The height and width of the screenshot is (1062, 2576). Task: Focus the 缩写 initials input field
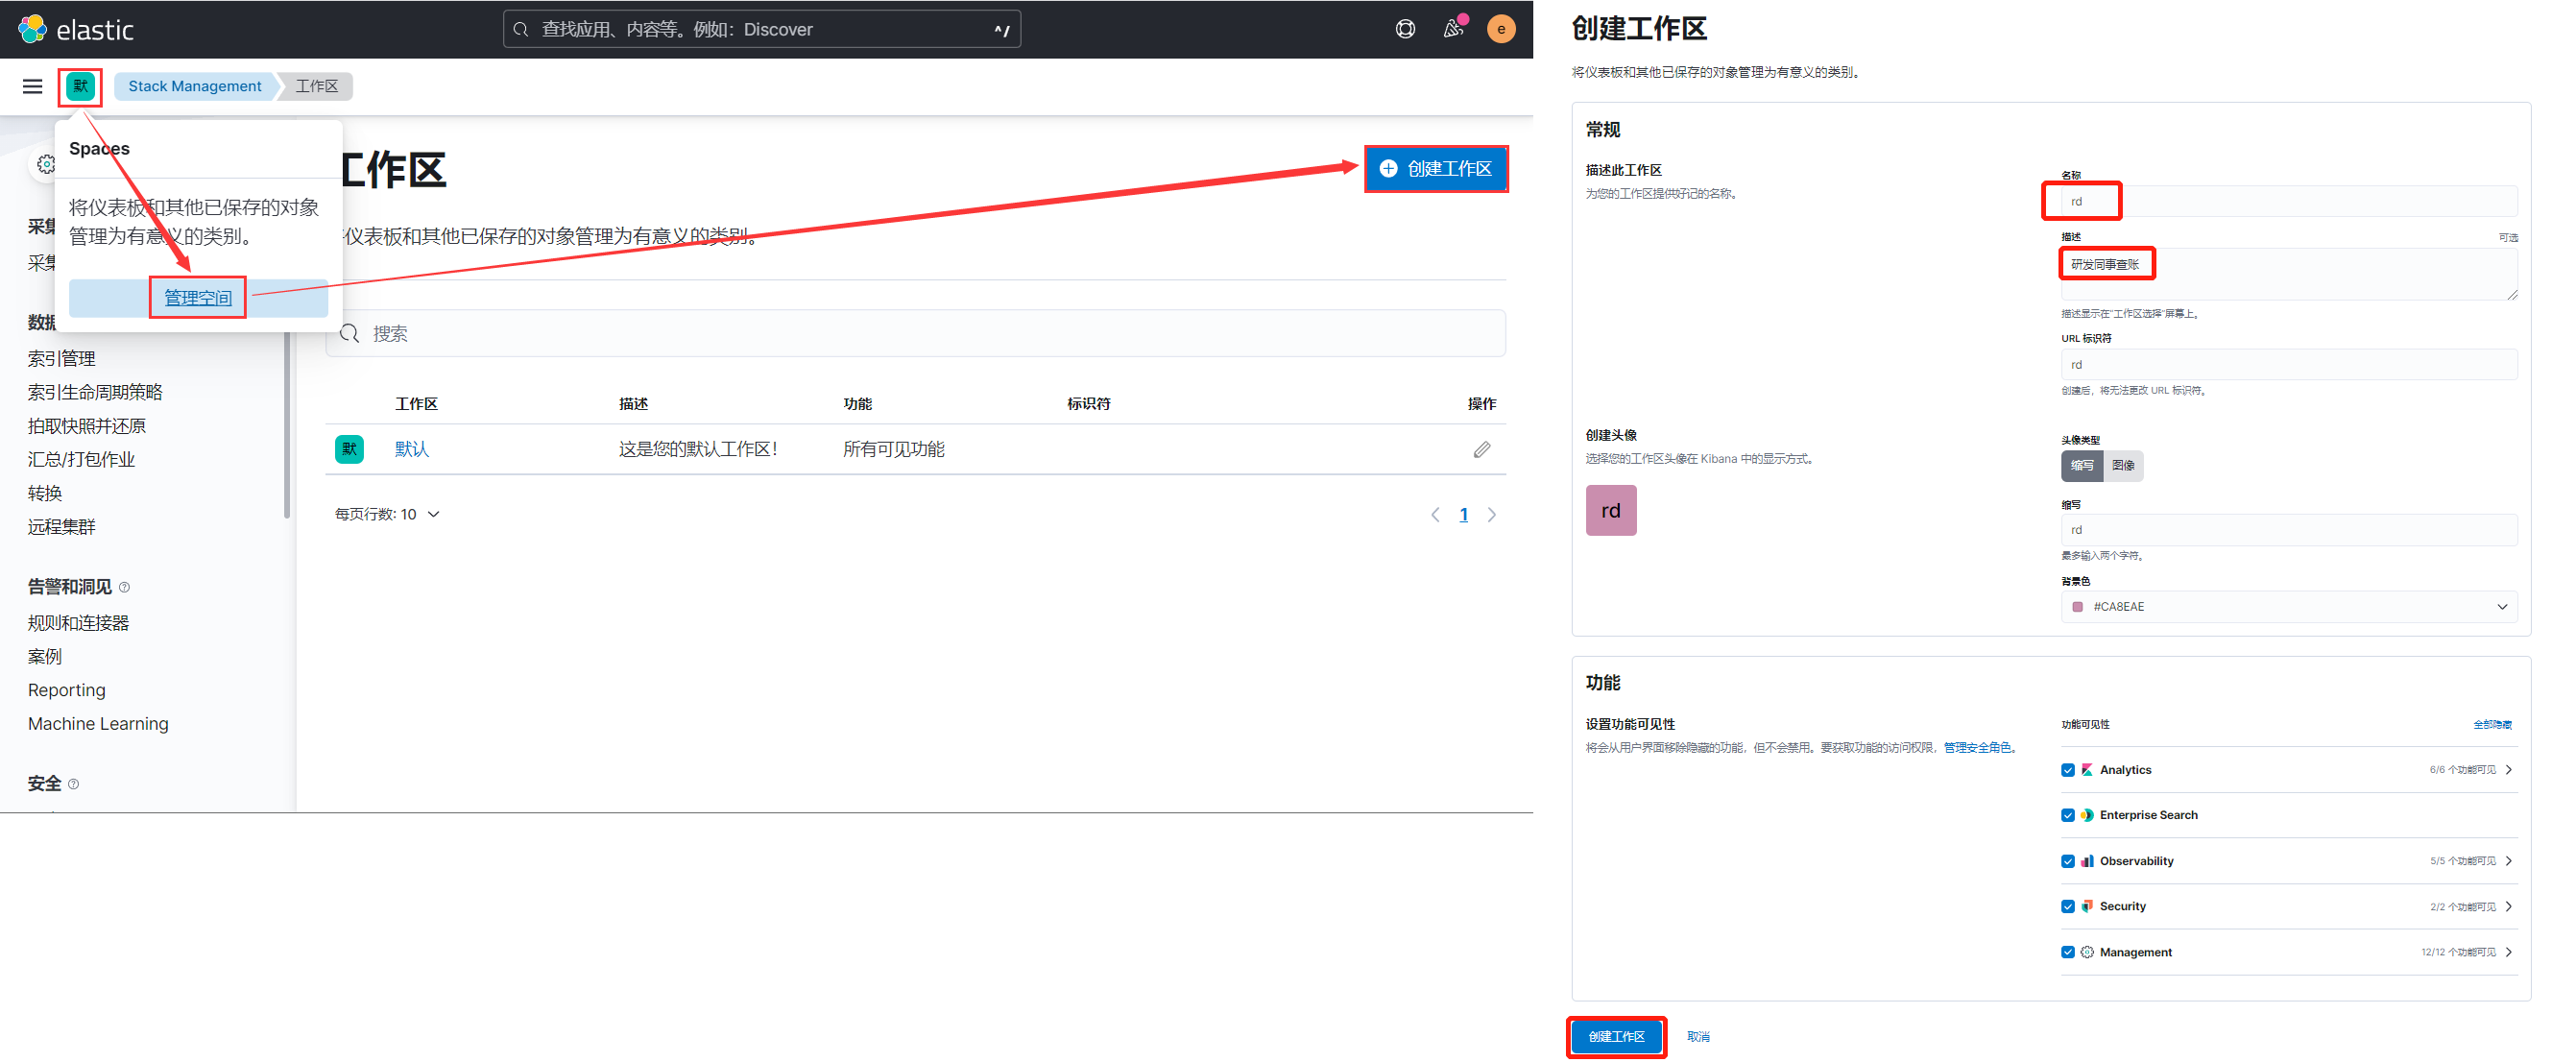2289,529
